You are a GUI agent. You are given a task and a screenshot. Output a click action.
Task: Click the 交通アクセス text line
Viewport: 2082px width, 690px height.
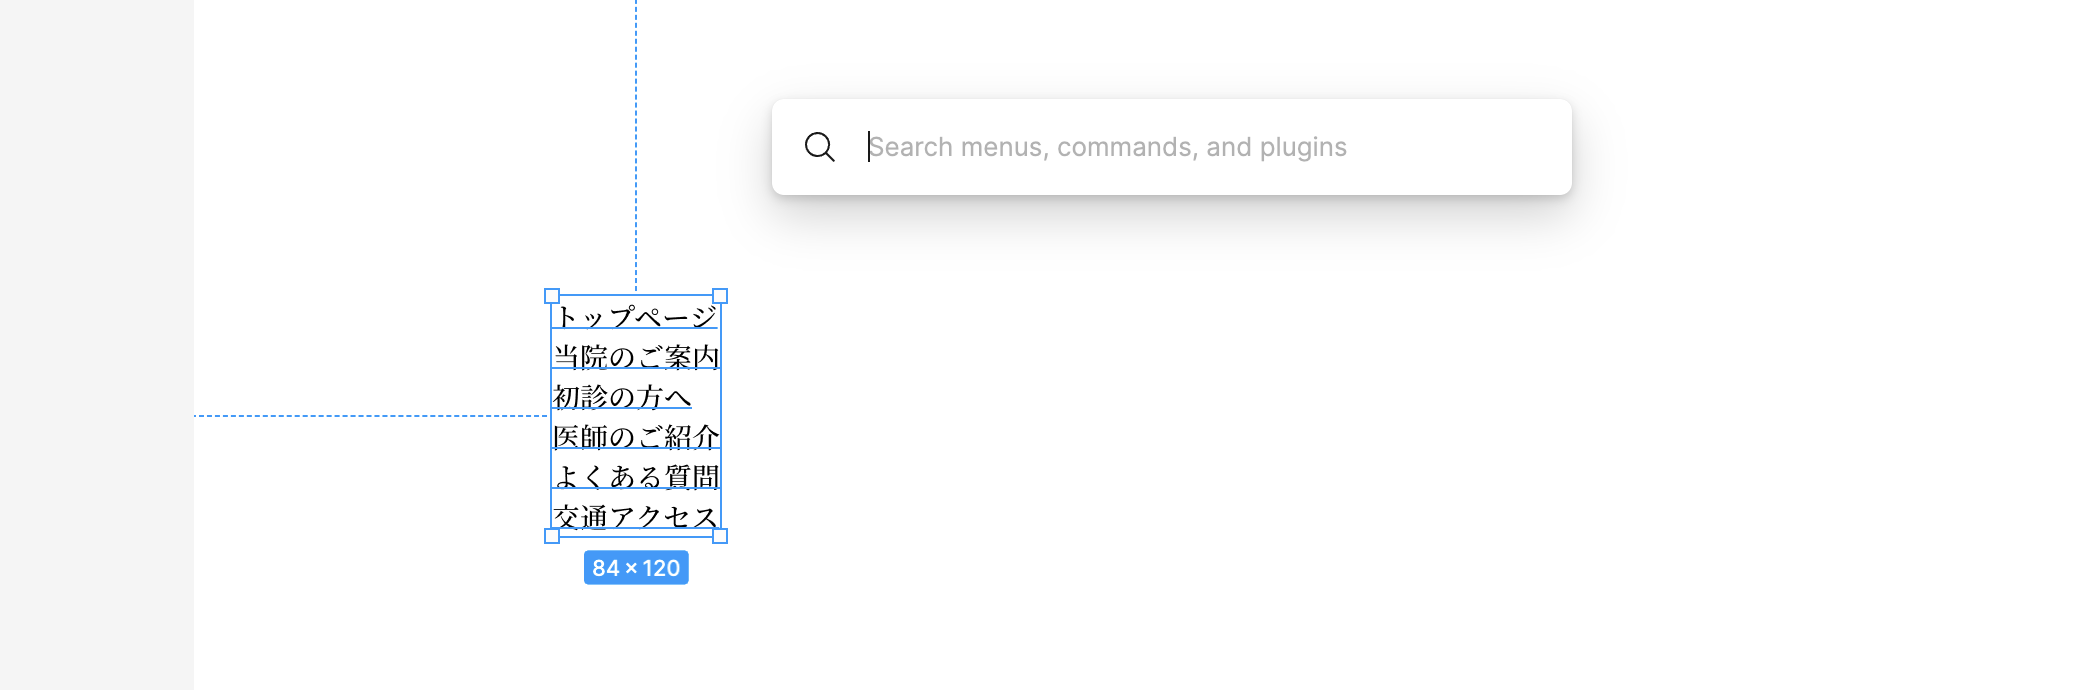tap(636, 516)
